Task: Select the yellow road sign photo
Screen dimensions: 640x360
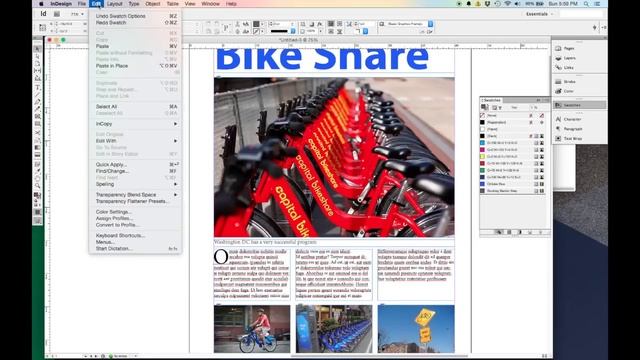Action: click(416, 329)
